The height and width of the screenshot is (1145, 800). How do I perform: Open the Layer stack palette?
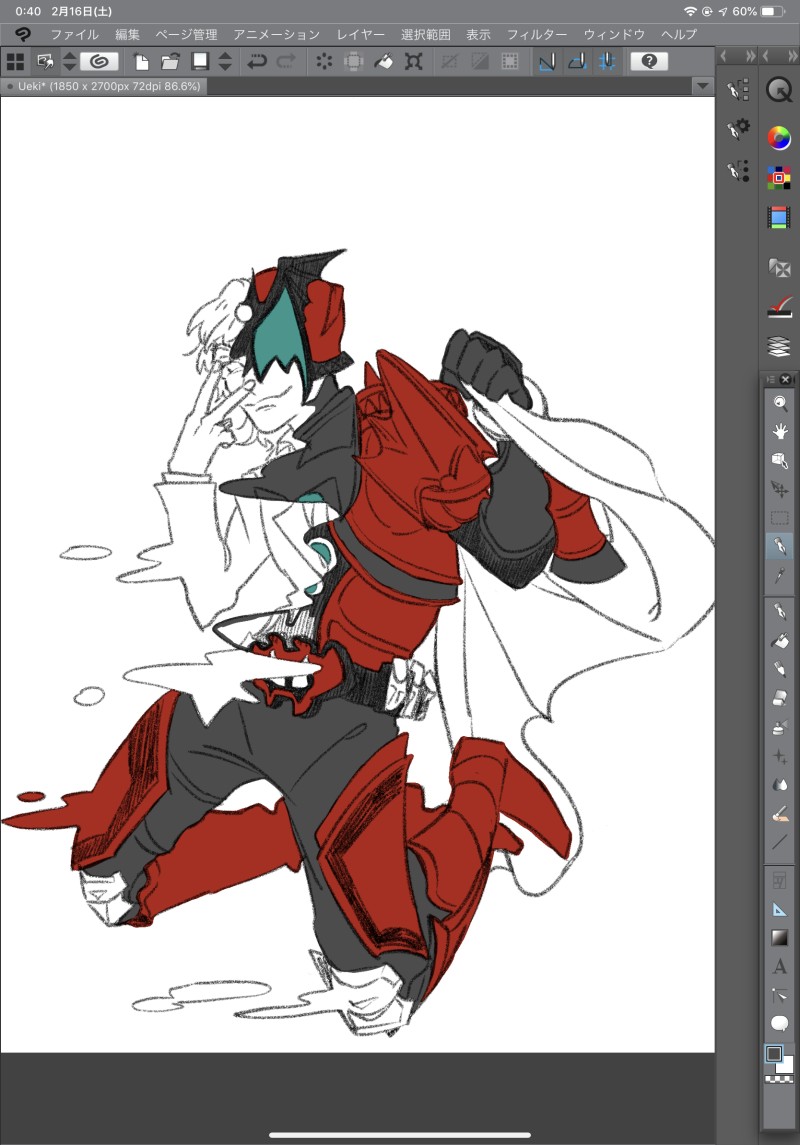(x=780, y=347)
